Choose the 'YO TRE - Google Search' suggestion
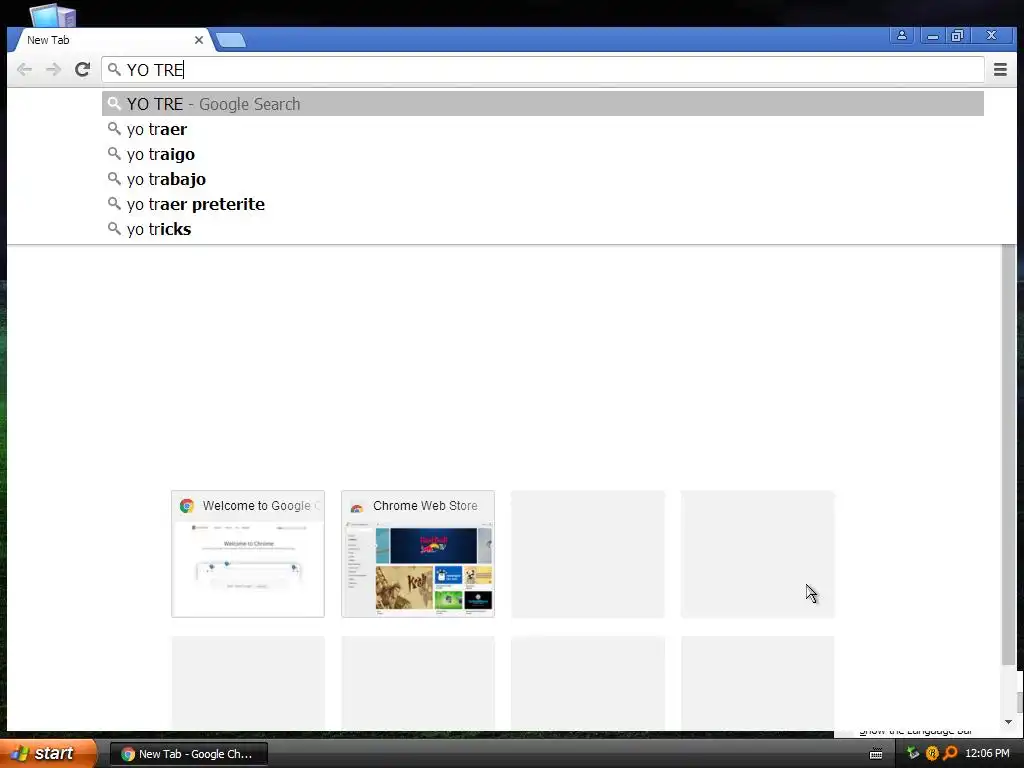The image size is (1024, 768). 543,104
